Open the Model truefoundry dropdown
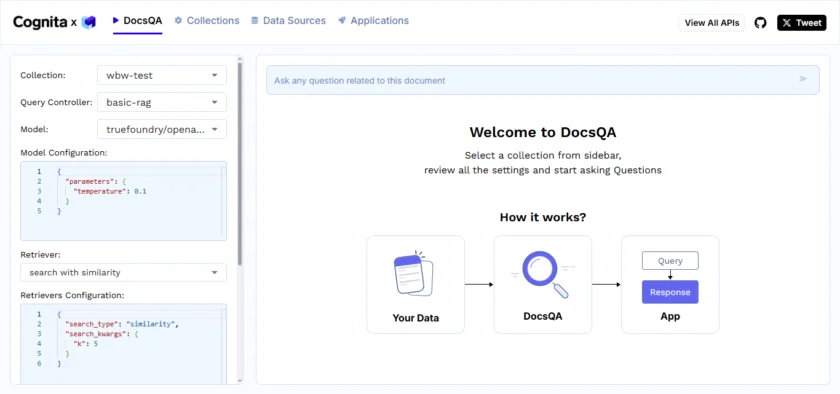This screenshot has height=394, width=840. coord(162,129)
